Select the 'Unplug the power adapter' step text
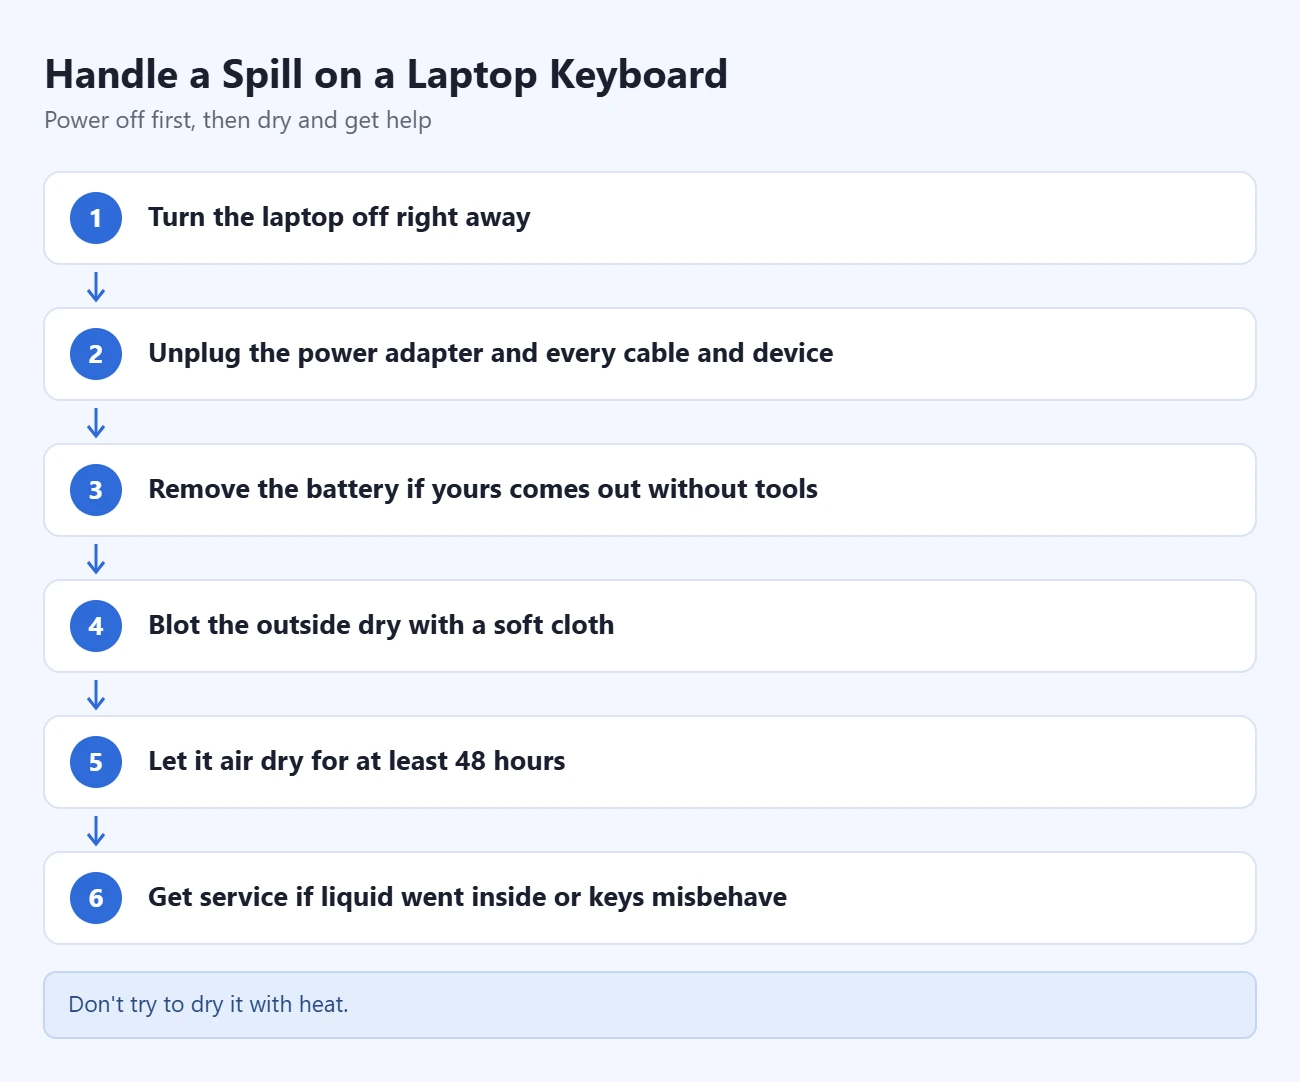This screenshot has width=1300, height=1082. click(x=490, y=354)
